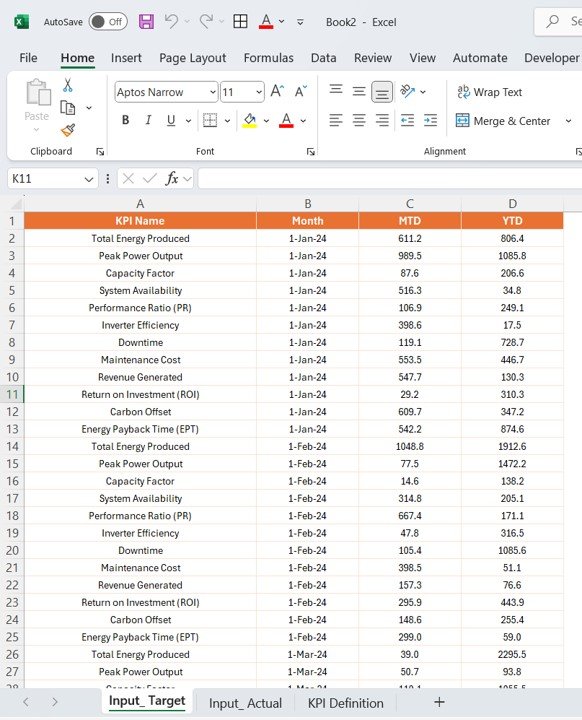Click the Redo arrow icon
This screenshot has width=582, height=720.
(x=206, y=21)
